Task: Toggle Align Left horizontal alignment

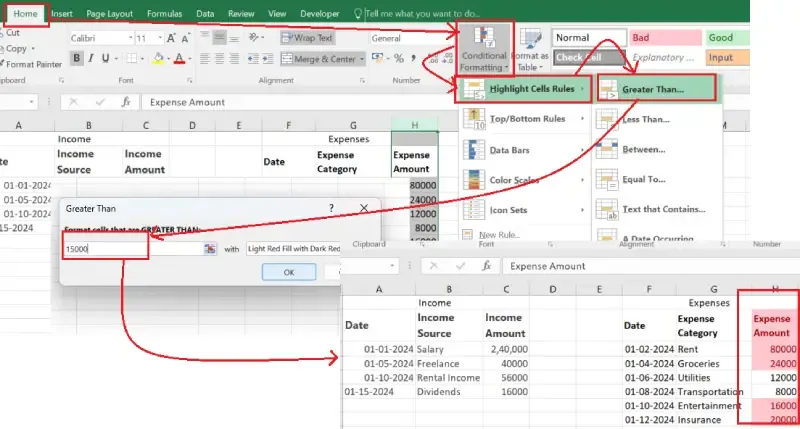Action: coord(205,59)
